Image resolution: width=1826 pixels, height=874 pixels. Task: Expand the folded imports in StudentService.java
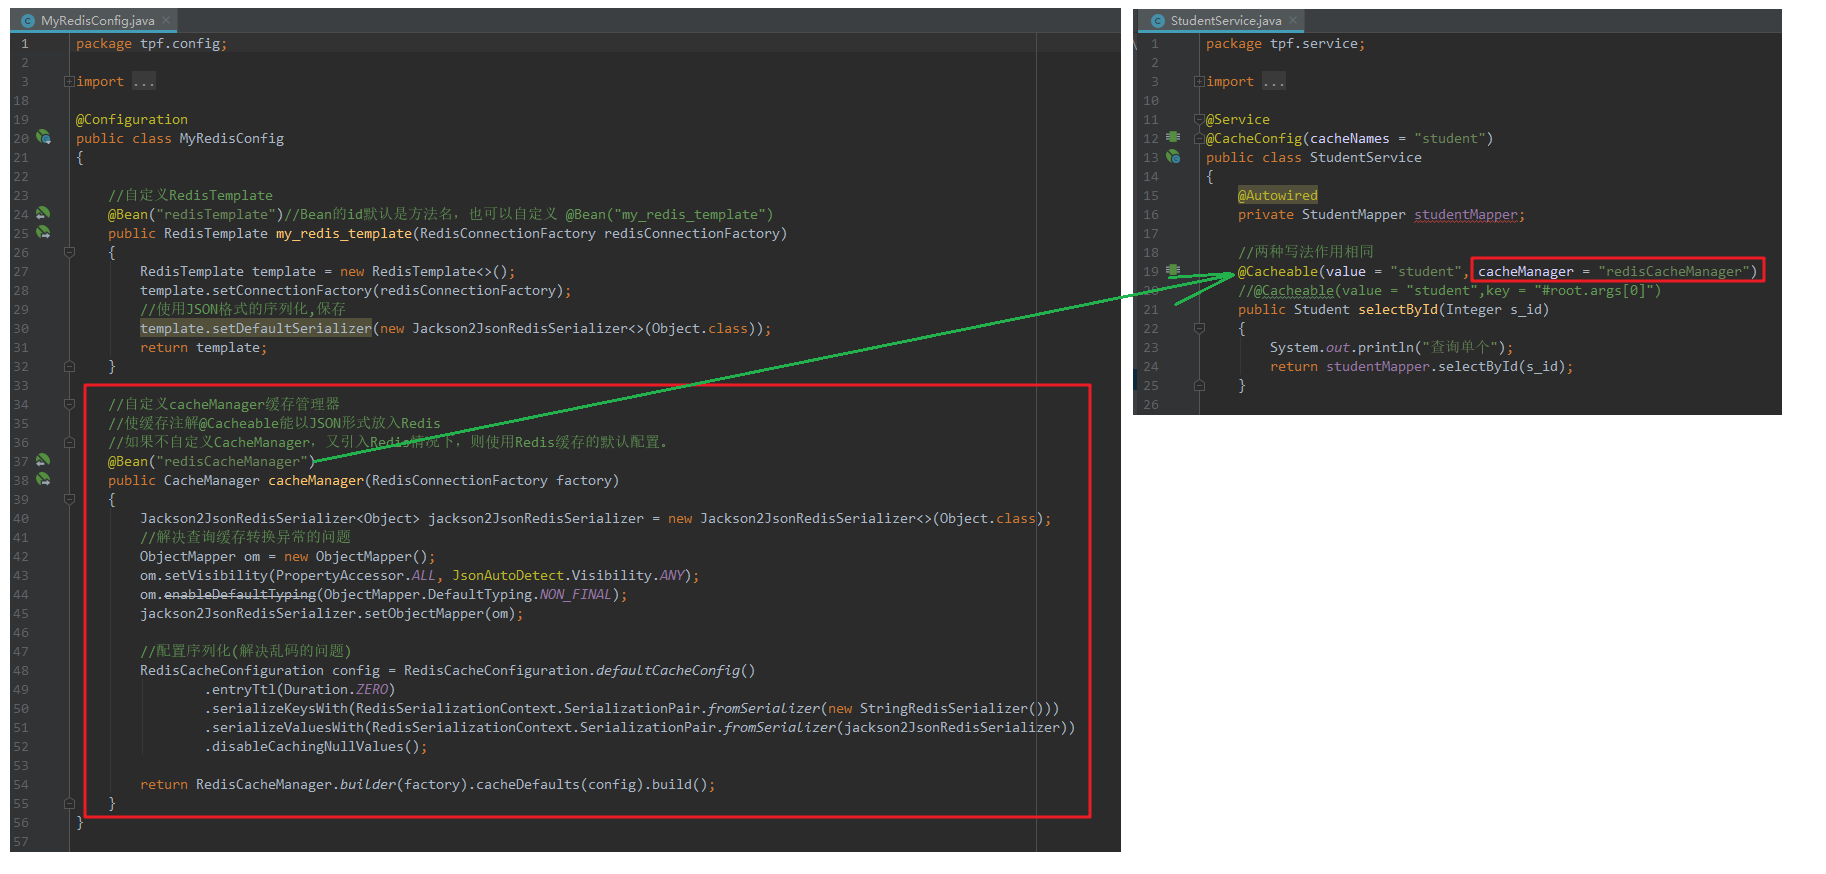tap(1199, 81)
